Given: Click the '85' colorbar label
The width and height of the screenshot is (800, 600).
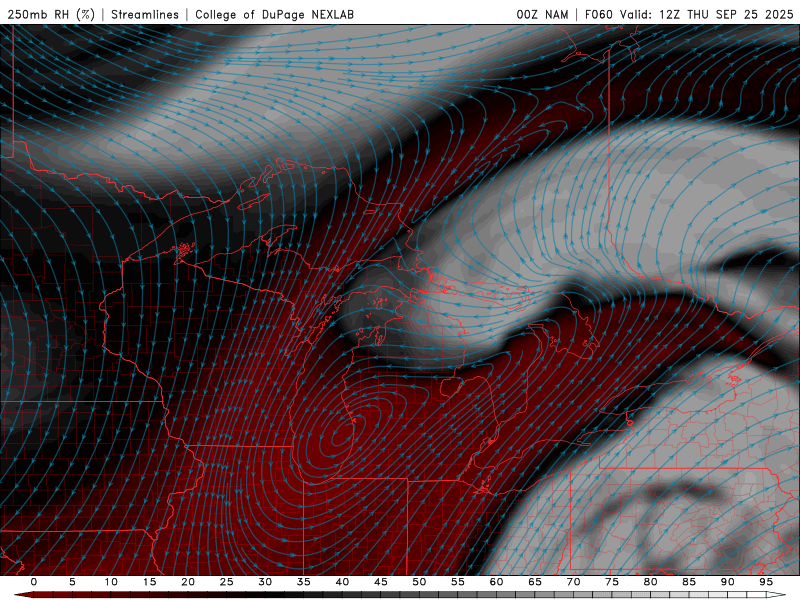Looking at the screenshot, I should (x=689, y=582).
